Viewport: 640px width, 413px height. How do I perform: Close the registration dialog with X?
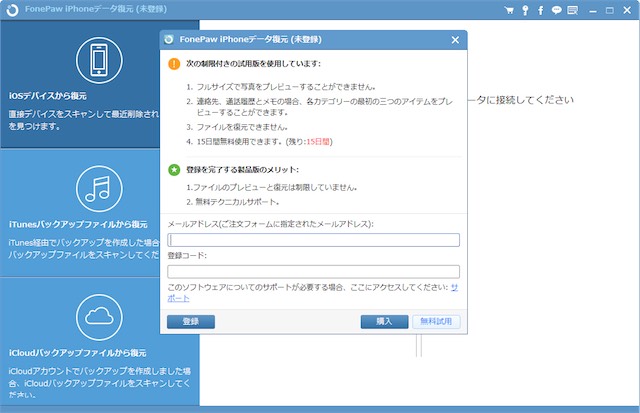[456, 40]
